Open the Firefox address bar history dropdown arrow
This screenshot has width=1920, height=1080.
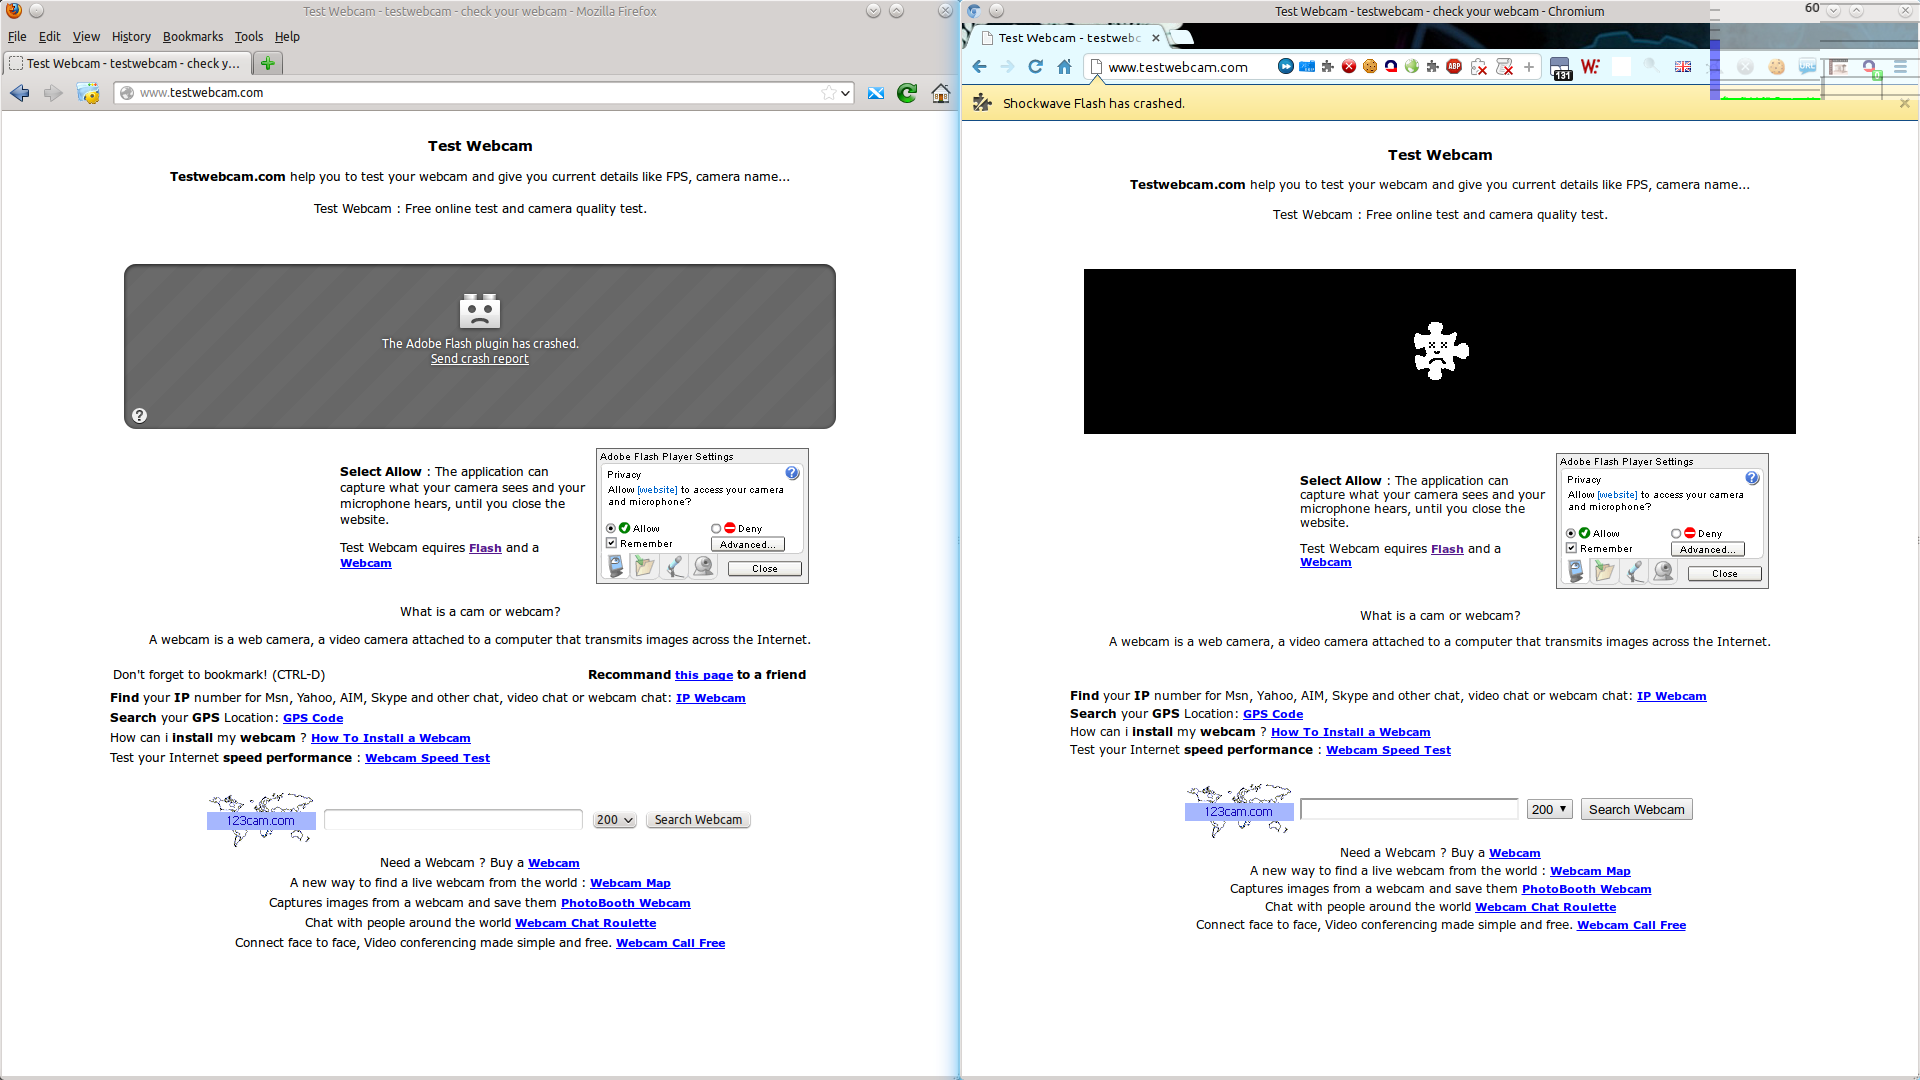(x=846, y=93)
